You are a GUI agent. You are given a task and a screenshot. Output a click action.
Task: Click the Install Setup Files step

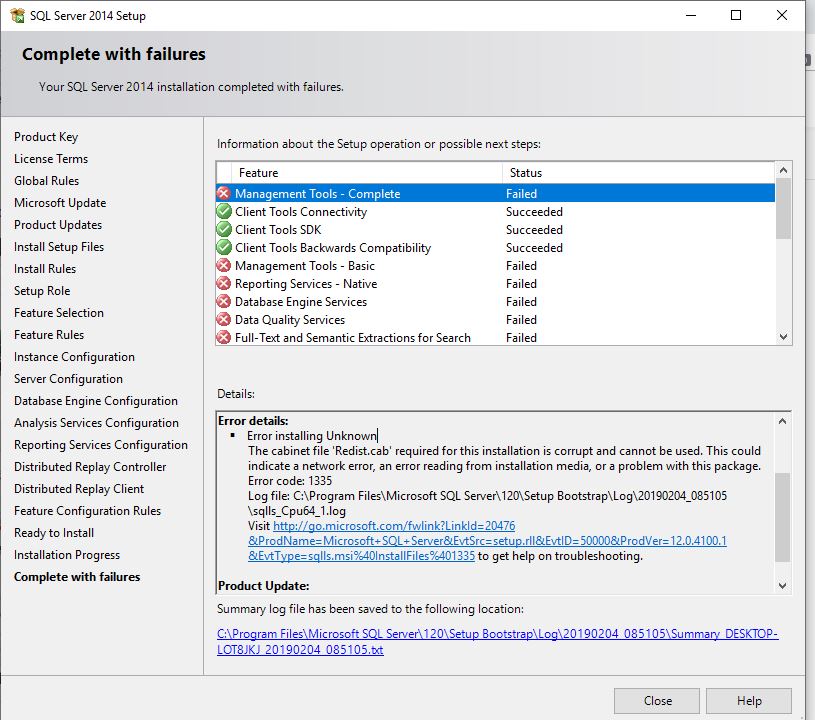tap(59, 246)
